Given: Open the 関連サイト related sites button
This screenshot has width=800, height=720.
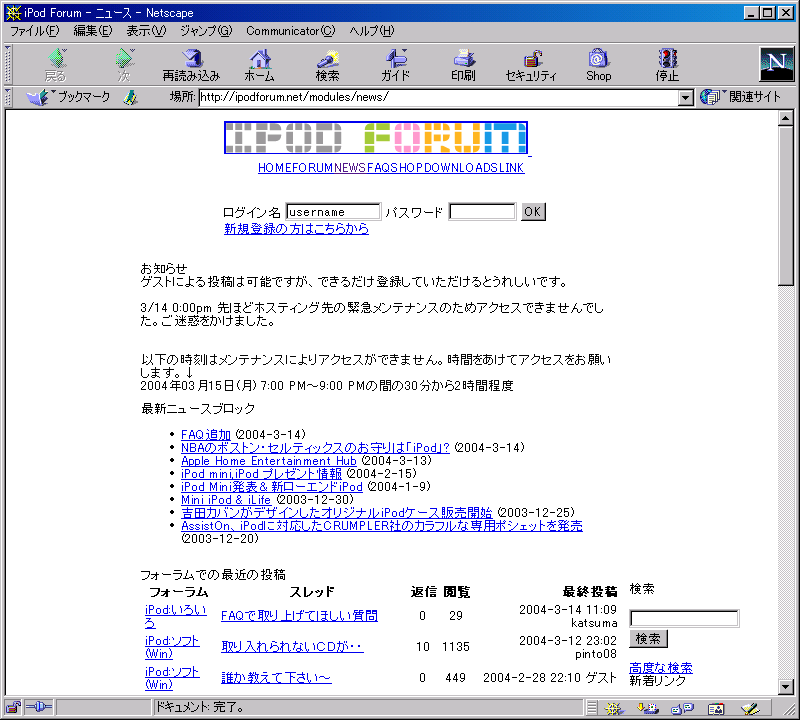Looking at the screenshot, I should coord(741,97).
